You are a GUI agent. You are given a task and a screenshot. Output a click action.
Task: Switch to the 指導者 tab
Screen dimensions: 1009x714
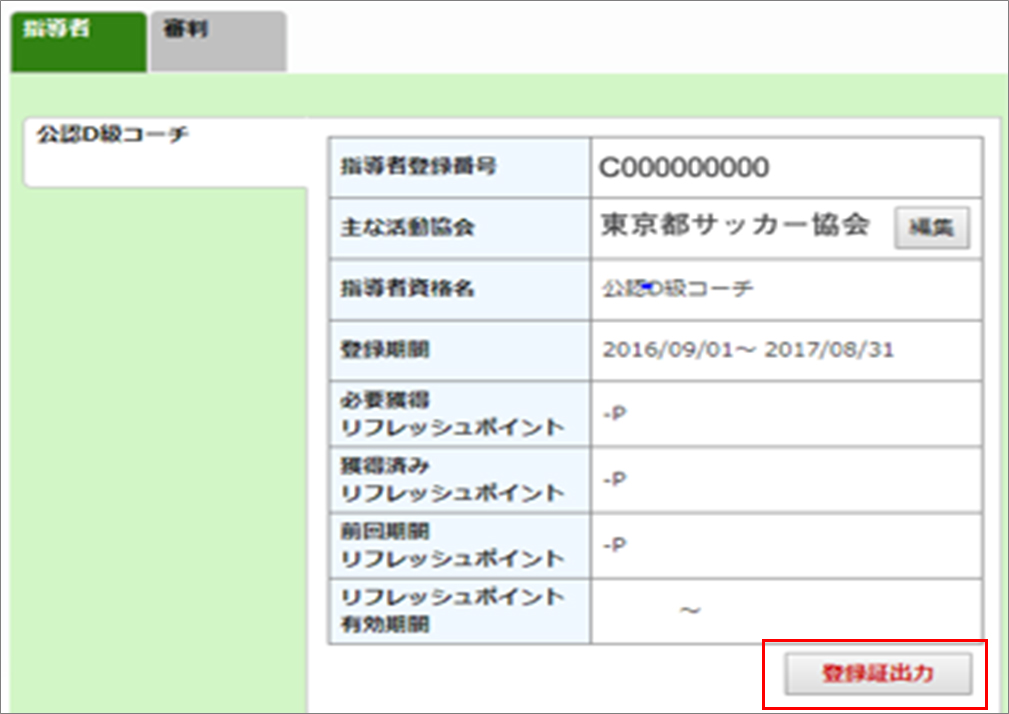pyautogui.click(x=78, y=41)
